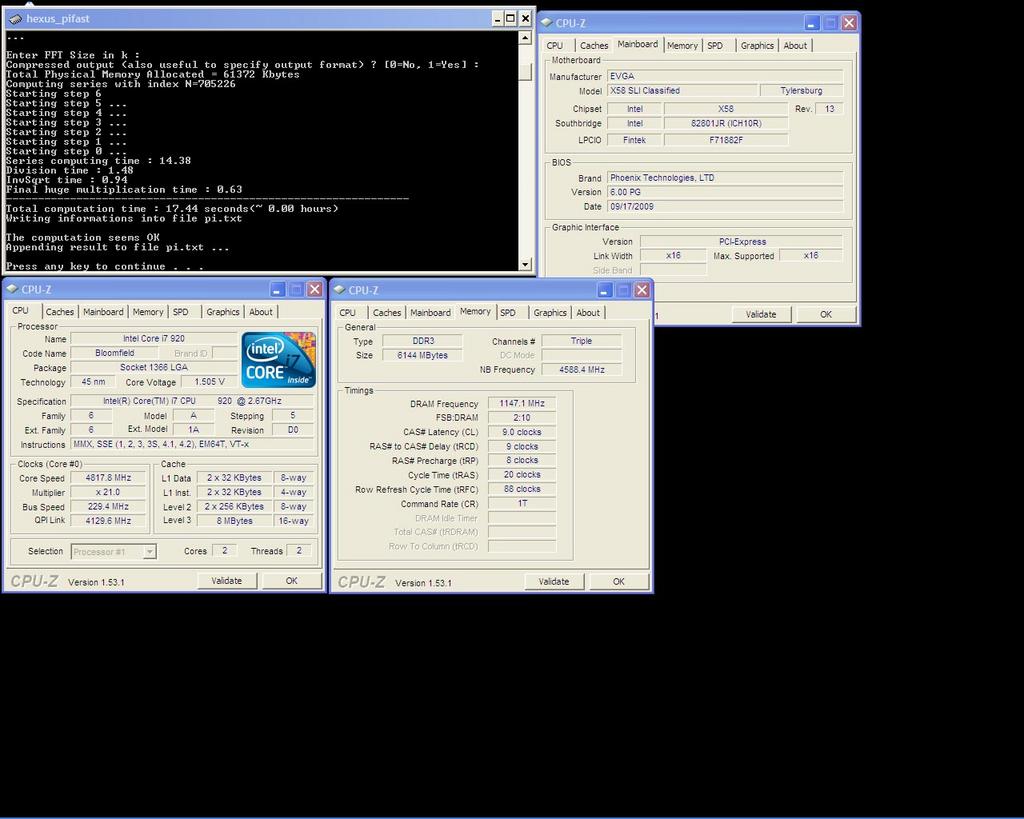Screen dimensions: 1024x819
Task: Close the CPU-Z Mainboard window
Action: coord(848,23)
